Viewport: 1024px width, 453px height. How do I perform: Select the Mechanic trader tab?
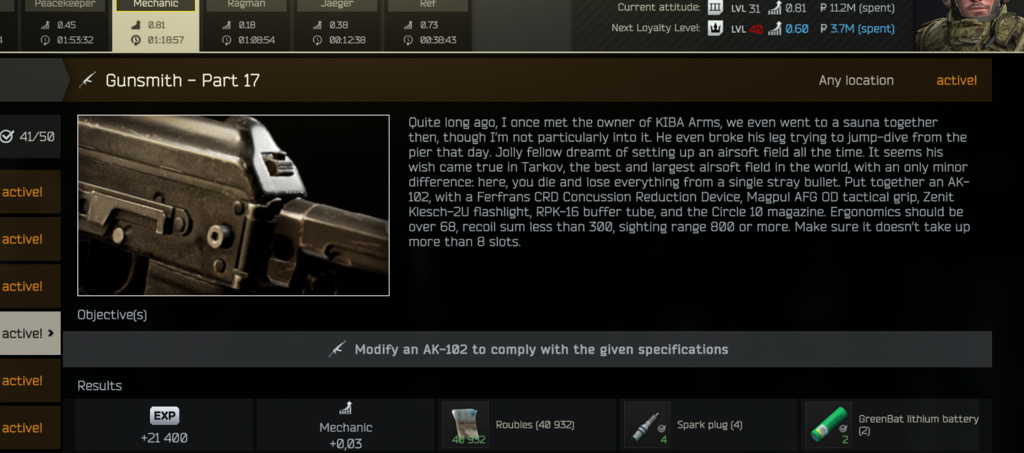tap(155, 25)
